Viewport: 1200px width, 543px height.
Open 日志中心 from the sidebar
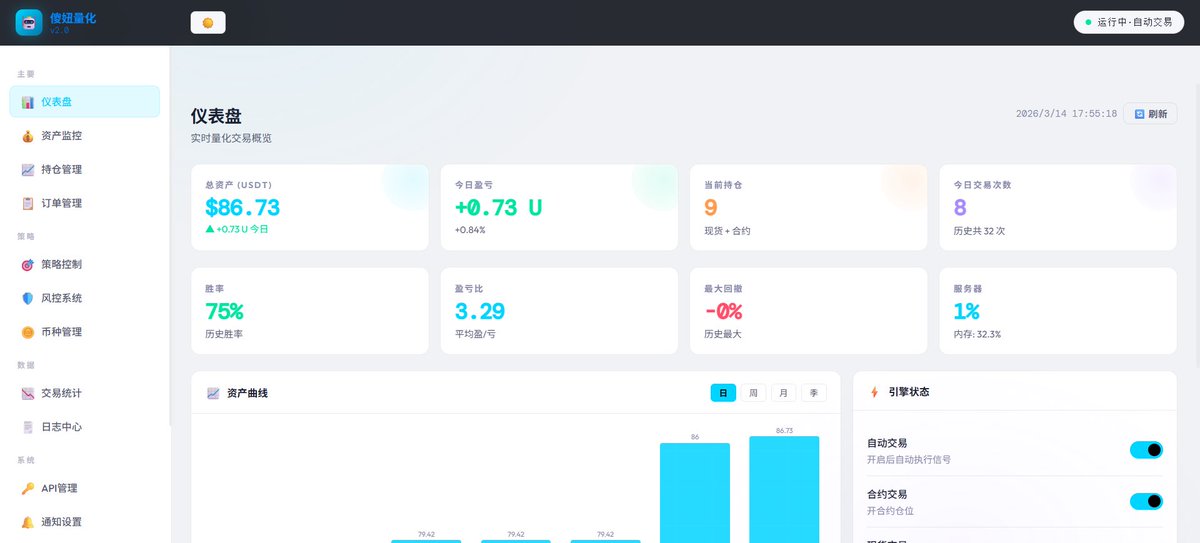(x=85, y=427)
